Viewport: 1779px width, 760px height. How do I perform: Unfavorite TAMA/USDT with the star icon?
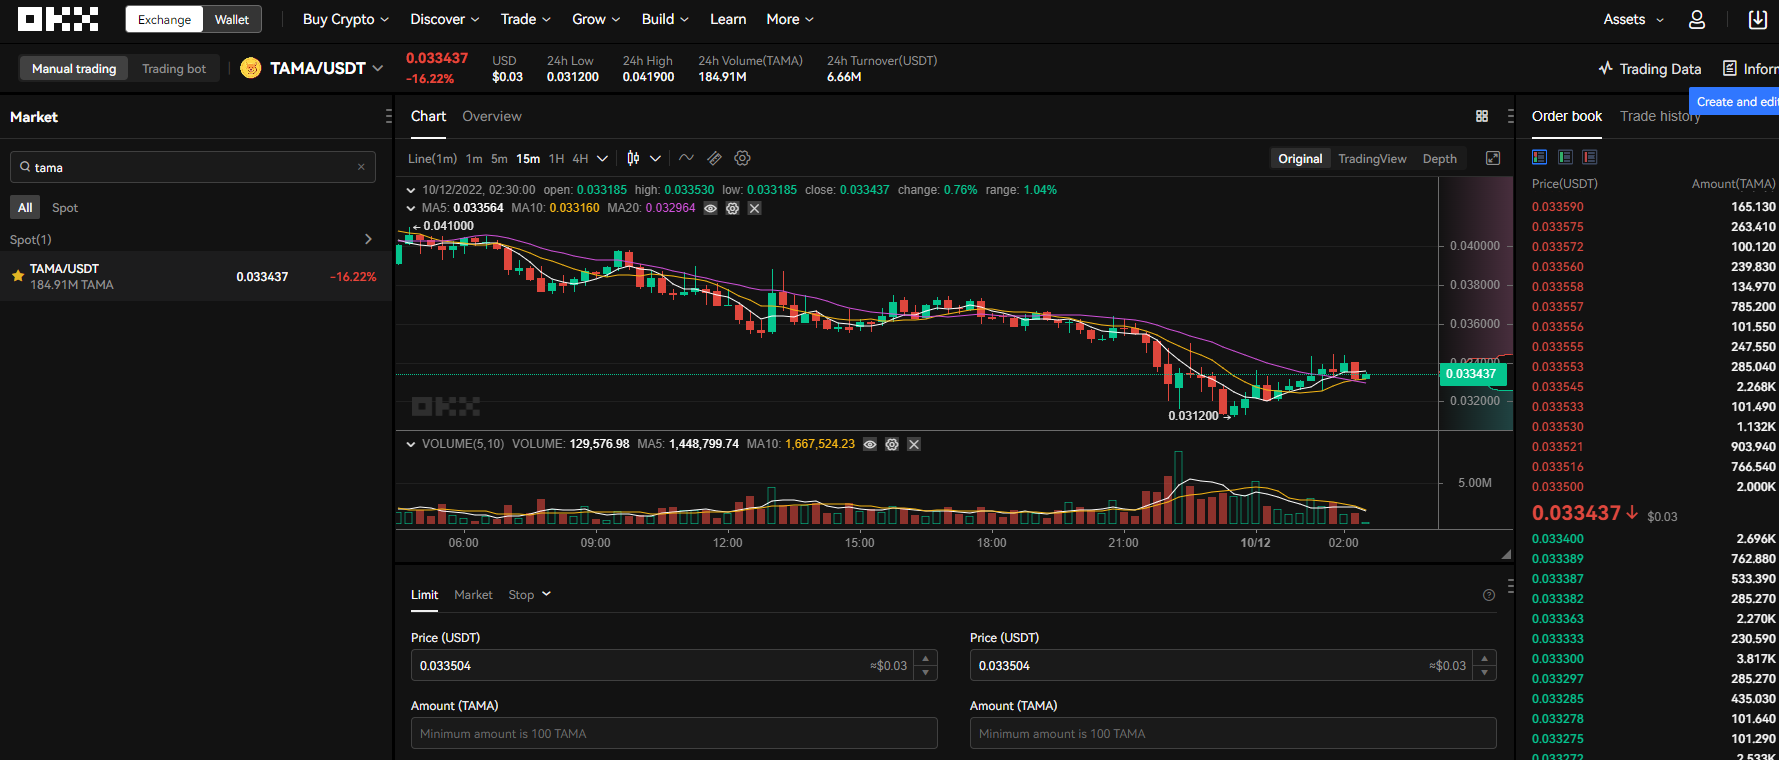(x=18, y=276)
